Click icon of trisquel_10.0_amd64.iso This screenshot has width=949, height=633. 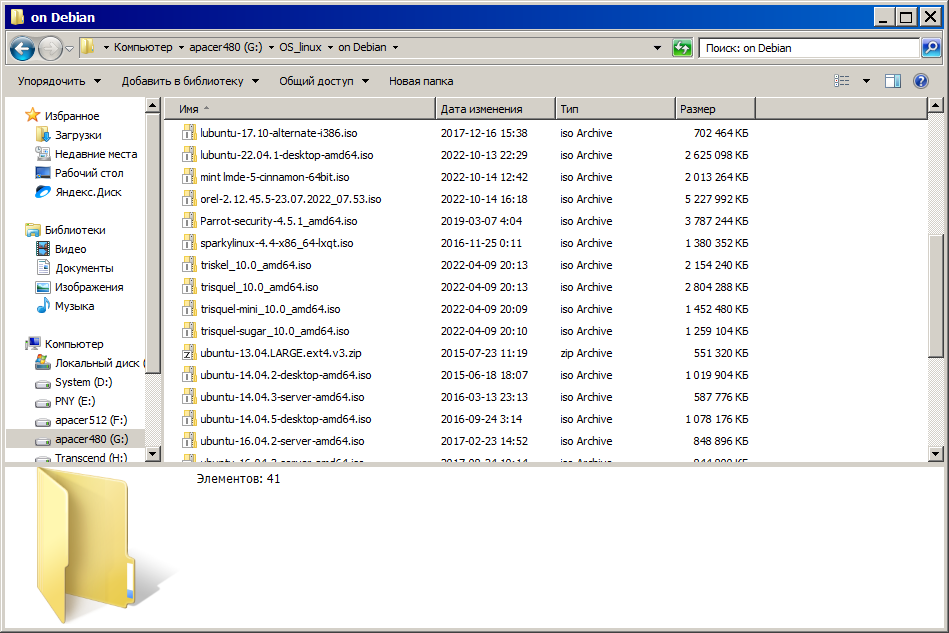click(189, 287)
